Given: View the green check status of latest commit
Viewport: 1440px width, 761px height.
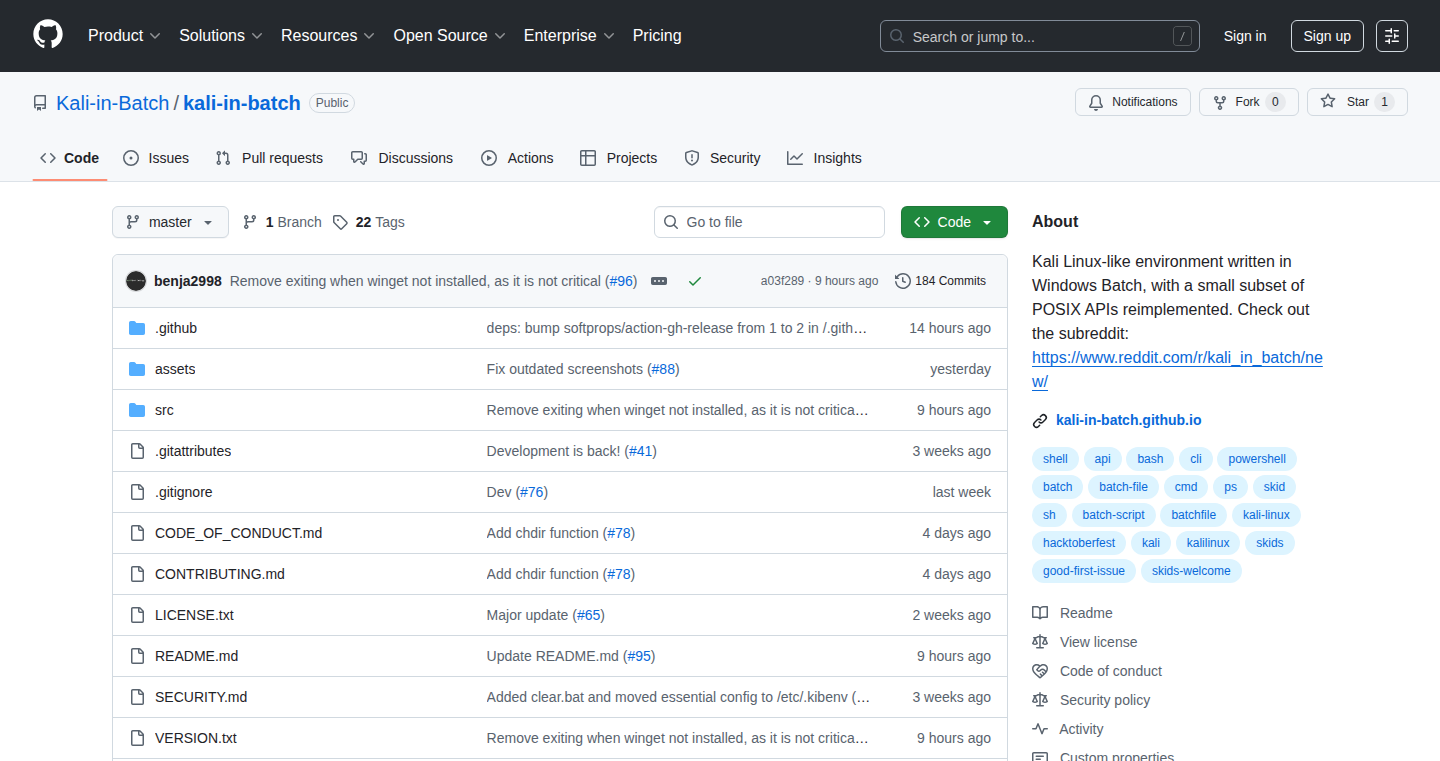Looking at the screenshot, I should (x=695, y=281).
